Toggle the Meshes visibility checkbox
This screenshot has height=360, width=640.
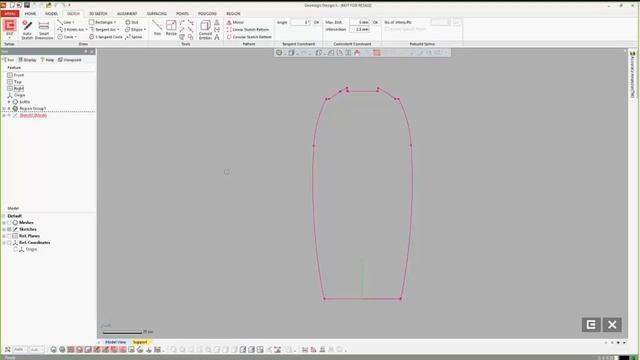click(x=9, y=223)
